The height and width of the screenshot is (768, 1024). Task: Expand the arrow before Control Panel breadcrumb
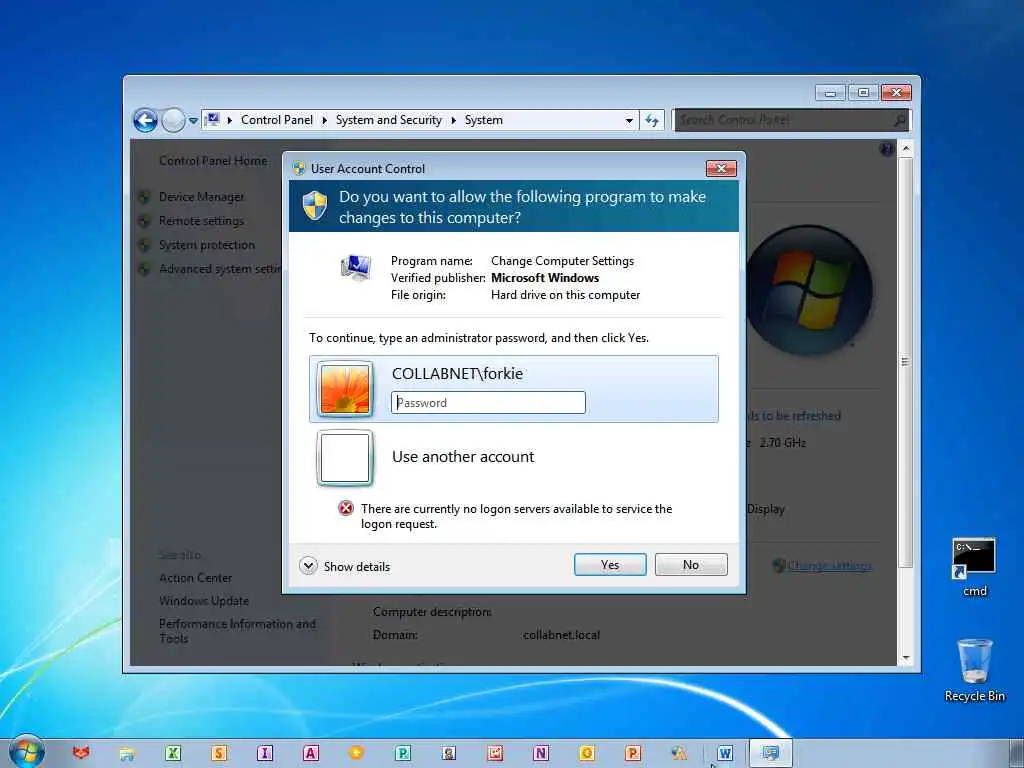230,120
